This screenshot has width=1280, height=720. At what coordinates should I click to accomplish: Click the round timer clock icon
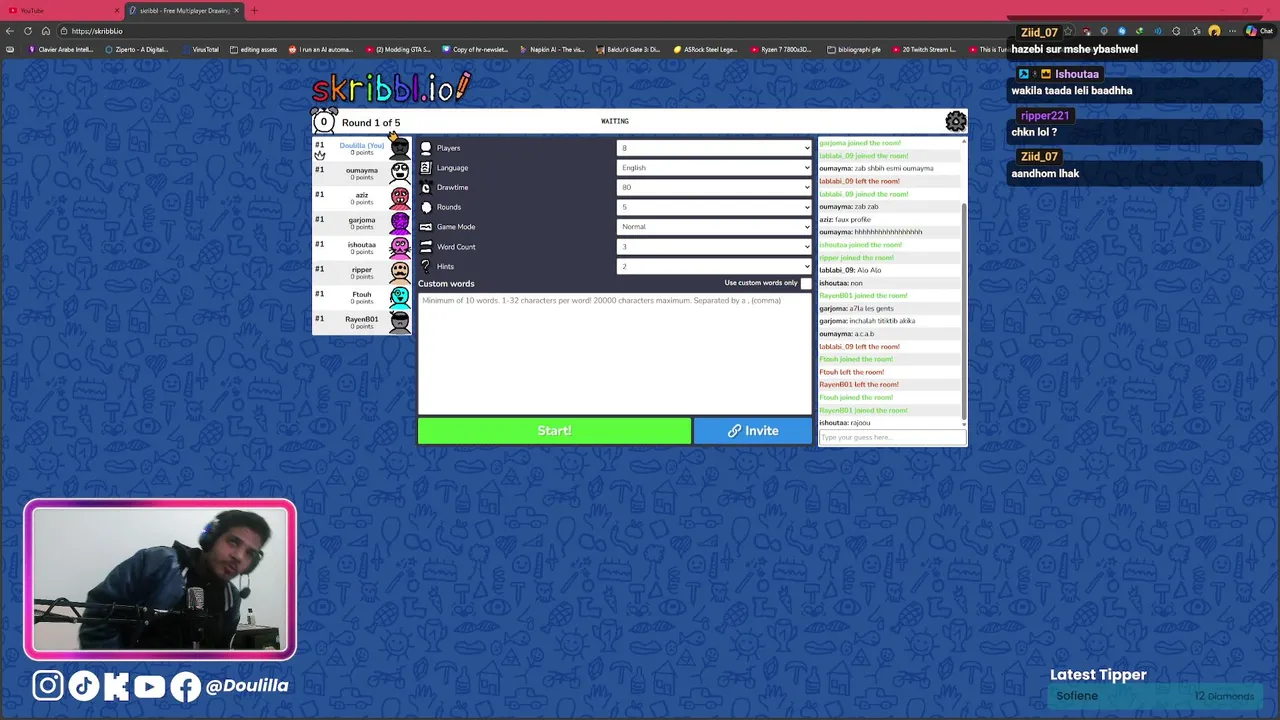coord(323,121)
